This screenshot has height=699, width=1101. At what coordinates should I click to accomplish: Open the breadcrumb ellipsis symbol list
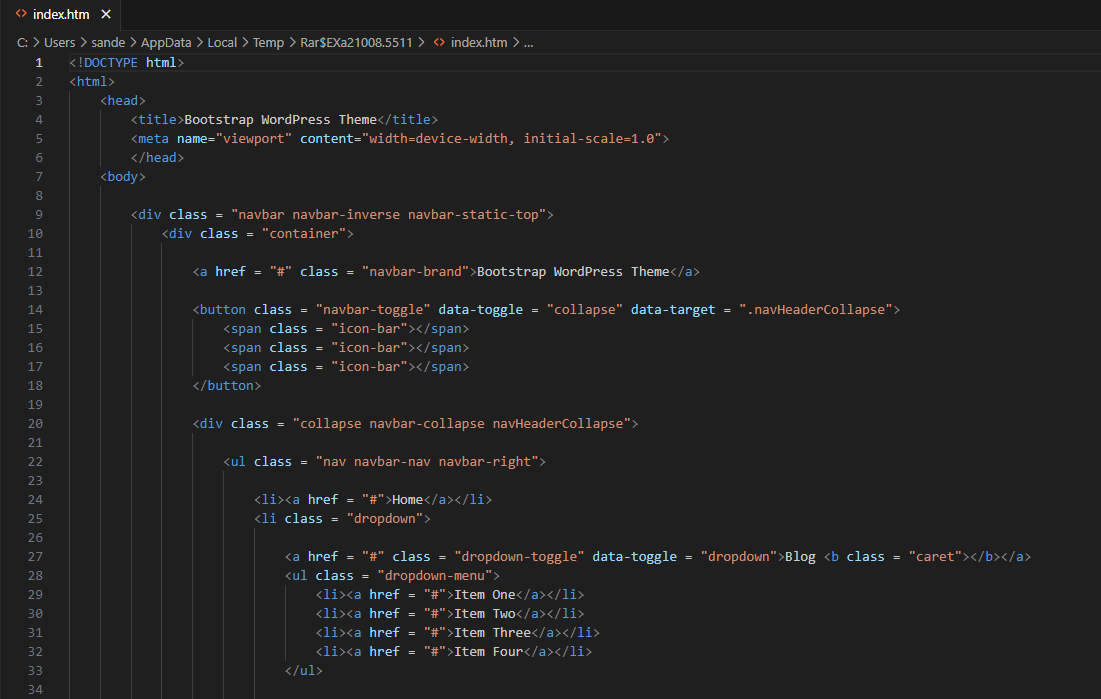529,43
